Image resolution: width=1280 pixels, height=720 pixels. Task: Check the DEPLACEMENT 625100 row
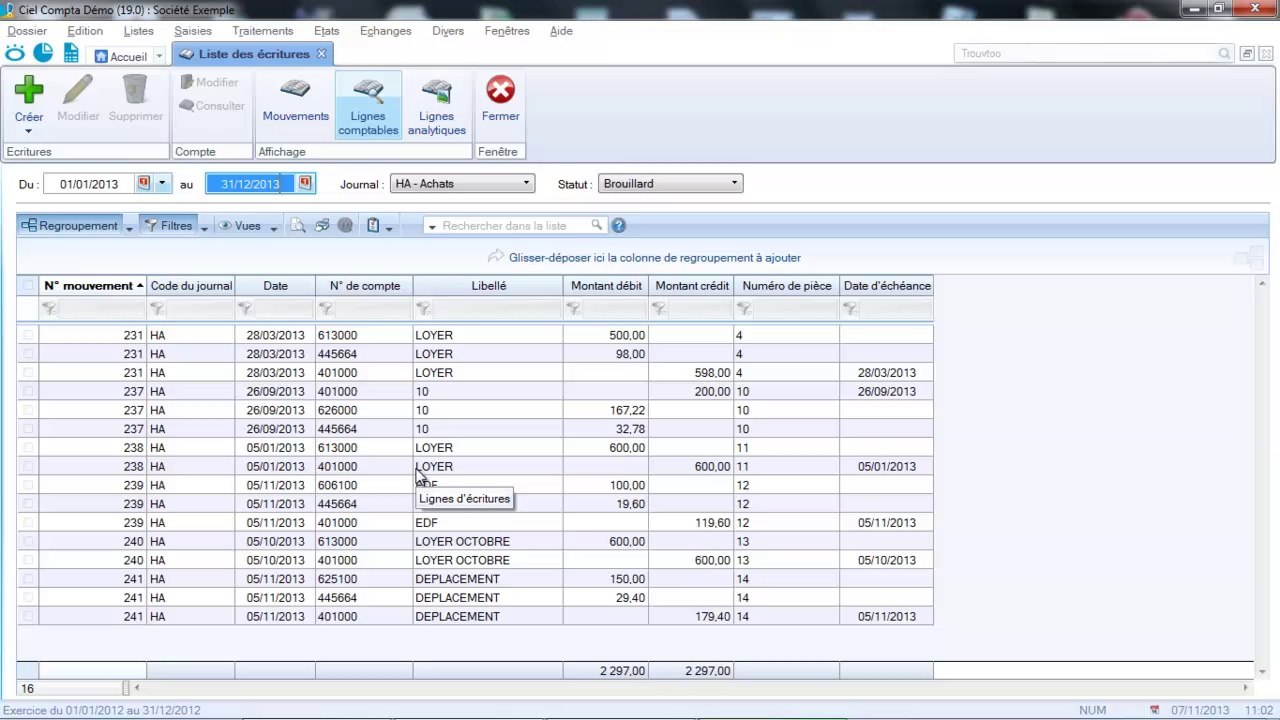[x=28, y=579]
